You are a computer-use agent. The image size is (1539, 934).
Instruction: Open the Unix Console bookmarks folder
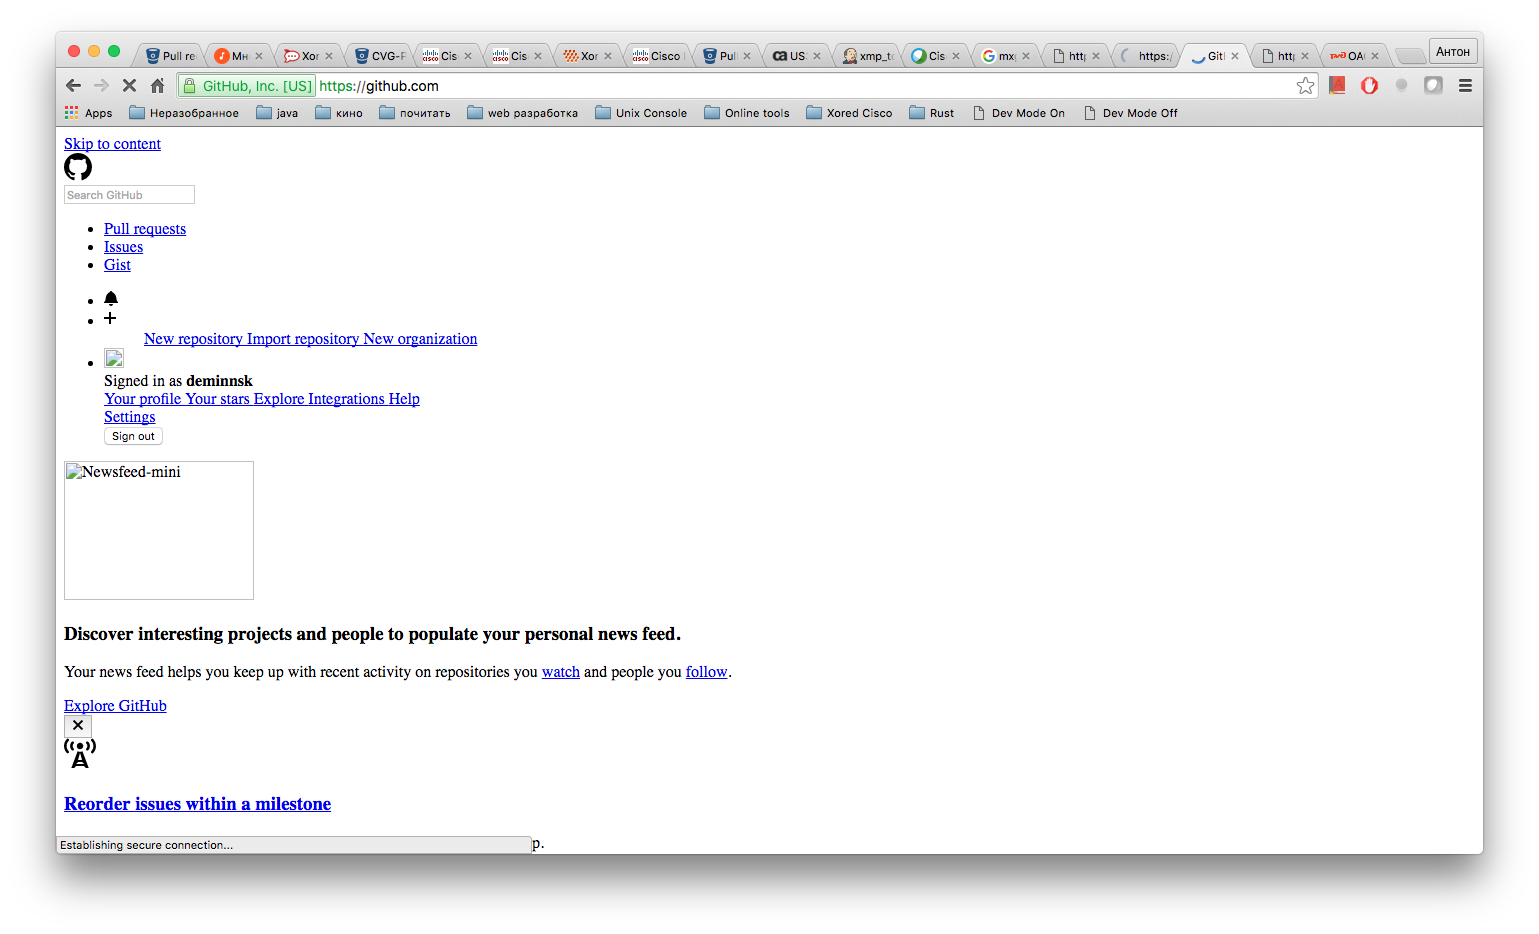641,113
